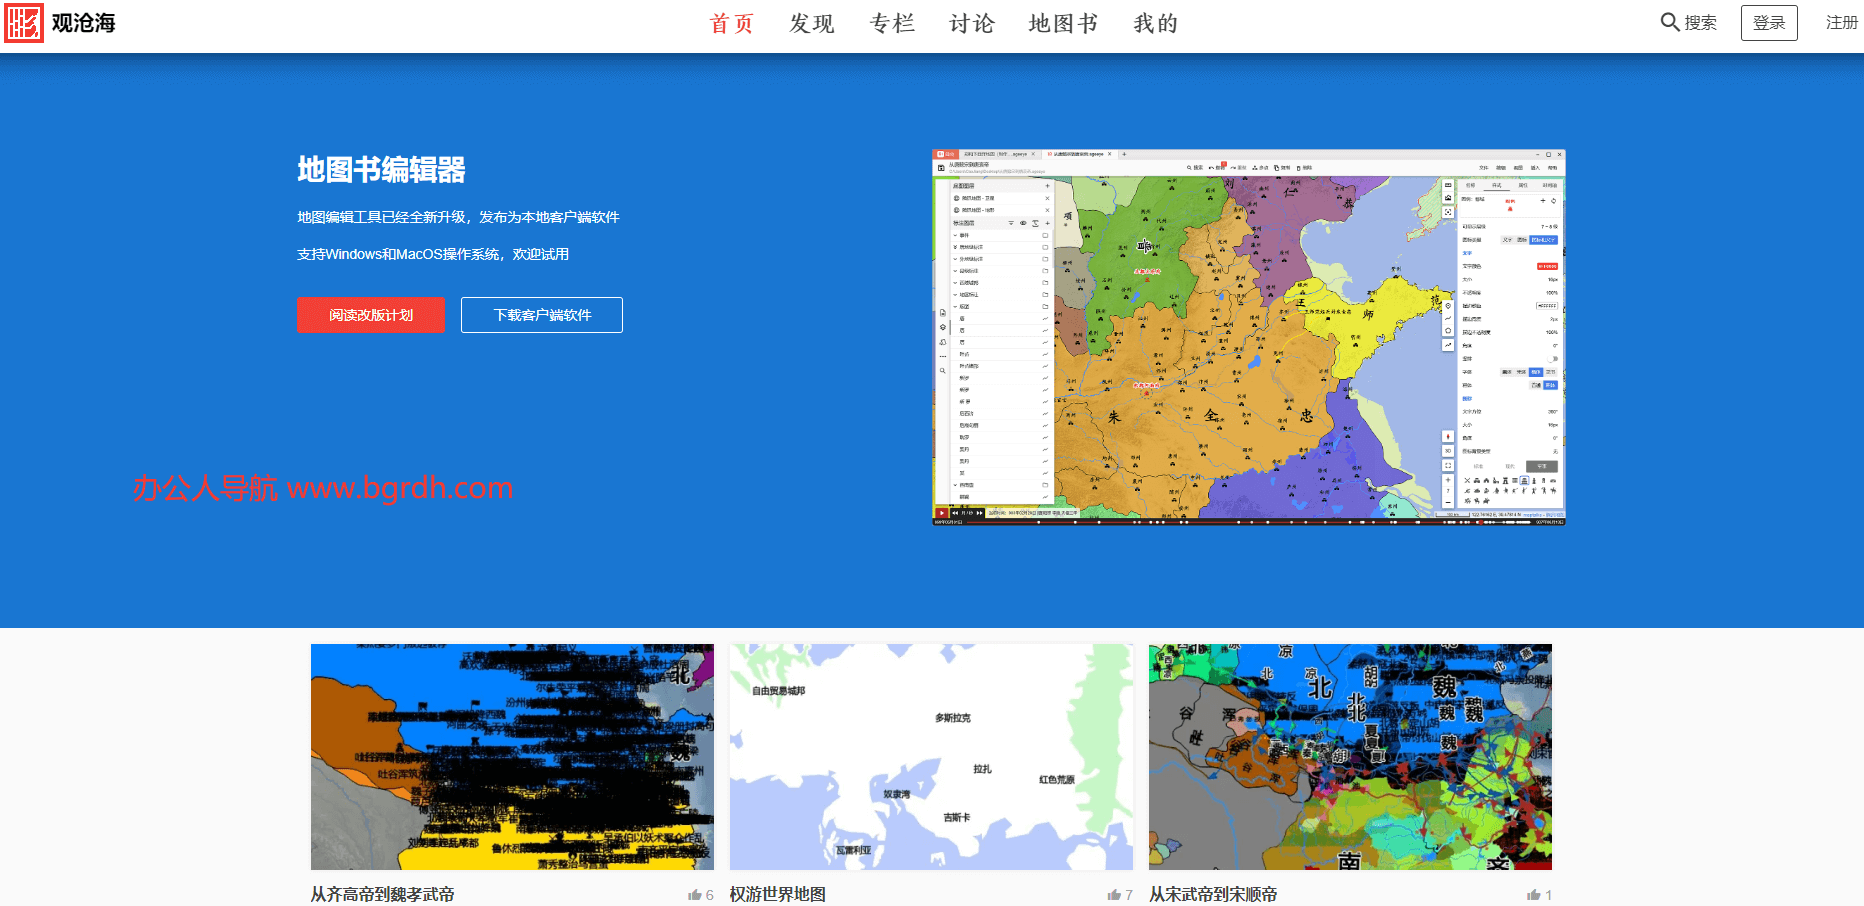Open the 地图书 menu item
Image resolution: width=1864 pixels, height=906 pixels.
(x=1063, y=23)
